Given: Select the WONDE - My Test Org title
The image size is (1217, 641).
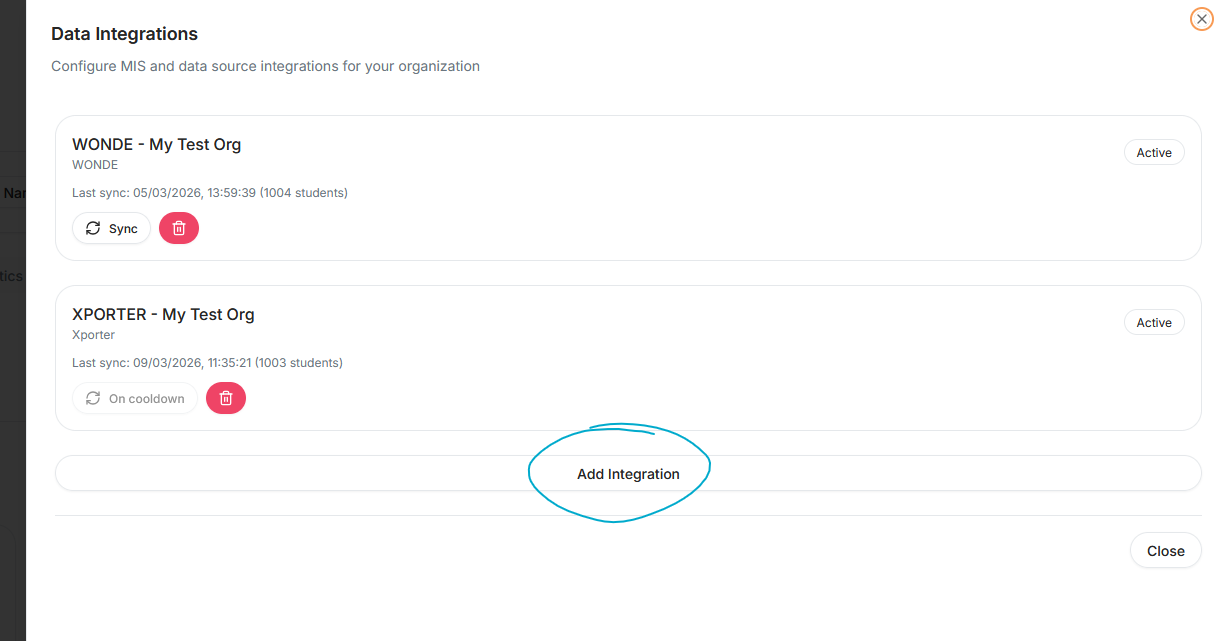Looking at the screenshot, I should tap(157, 144).
